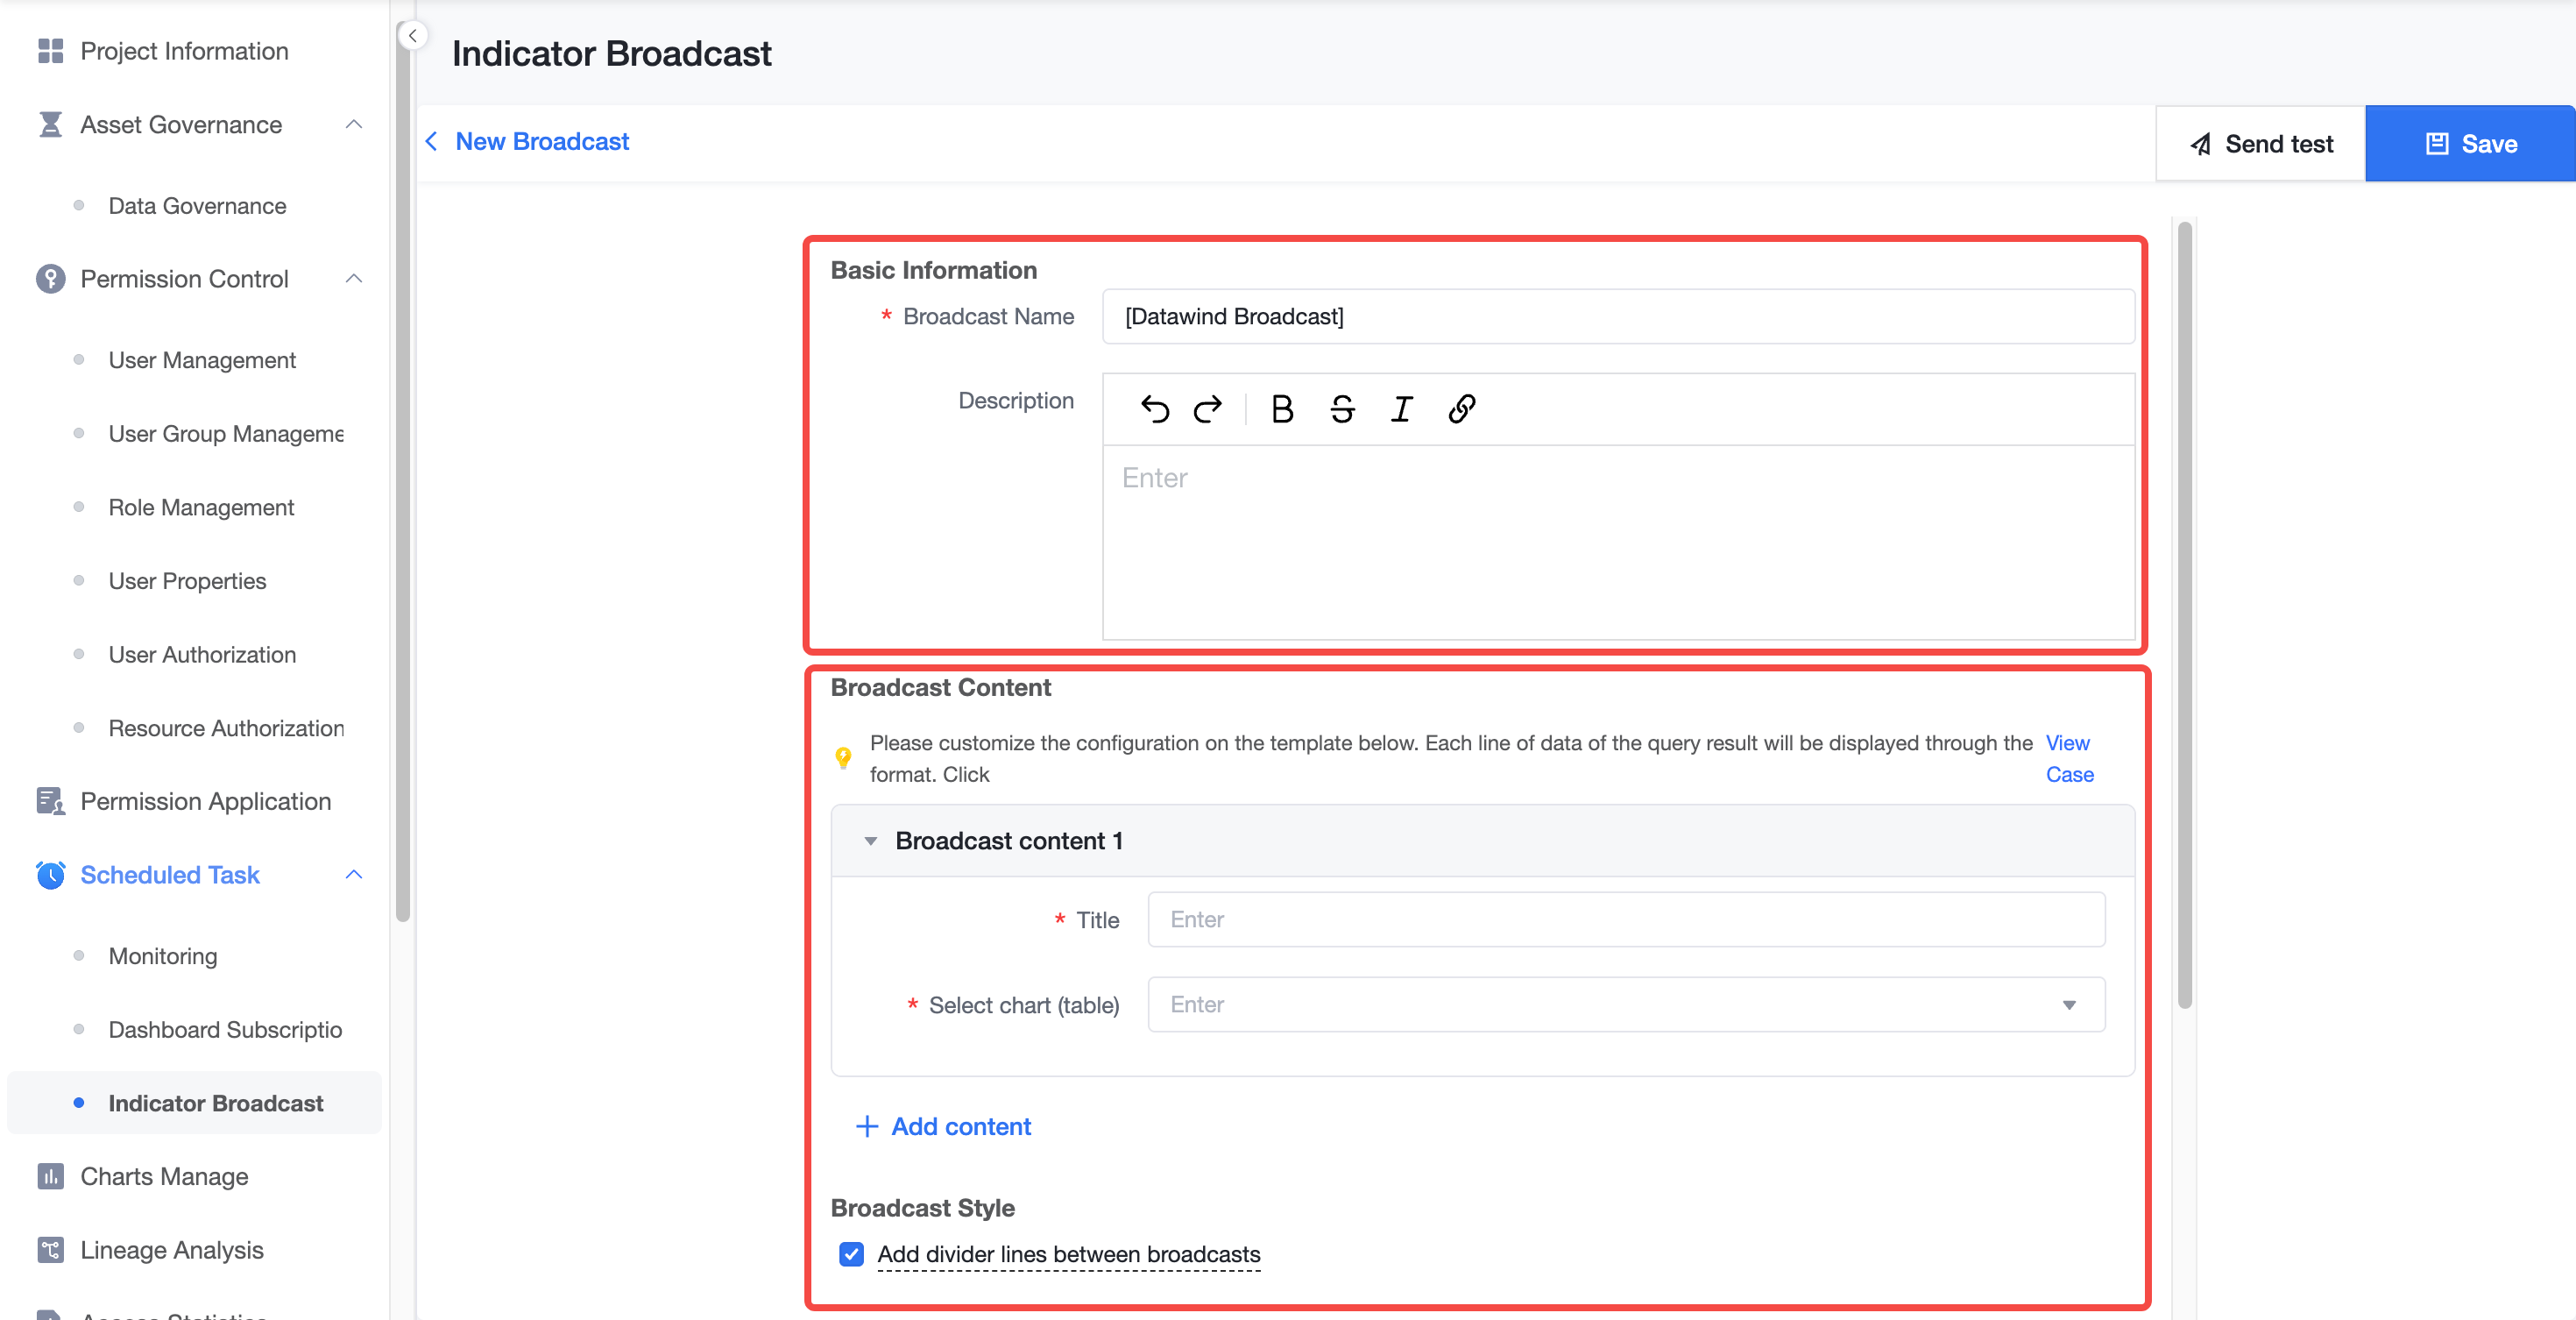The height and width of the screenshot is (1320, 2576).
Task: Apply italic formatting in Description editor
Action: pyautogui.click(x=1402, y=409)
